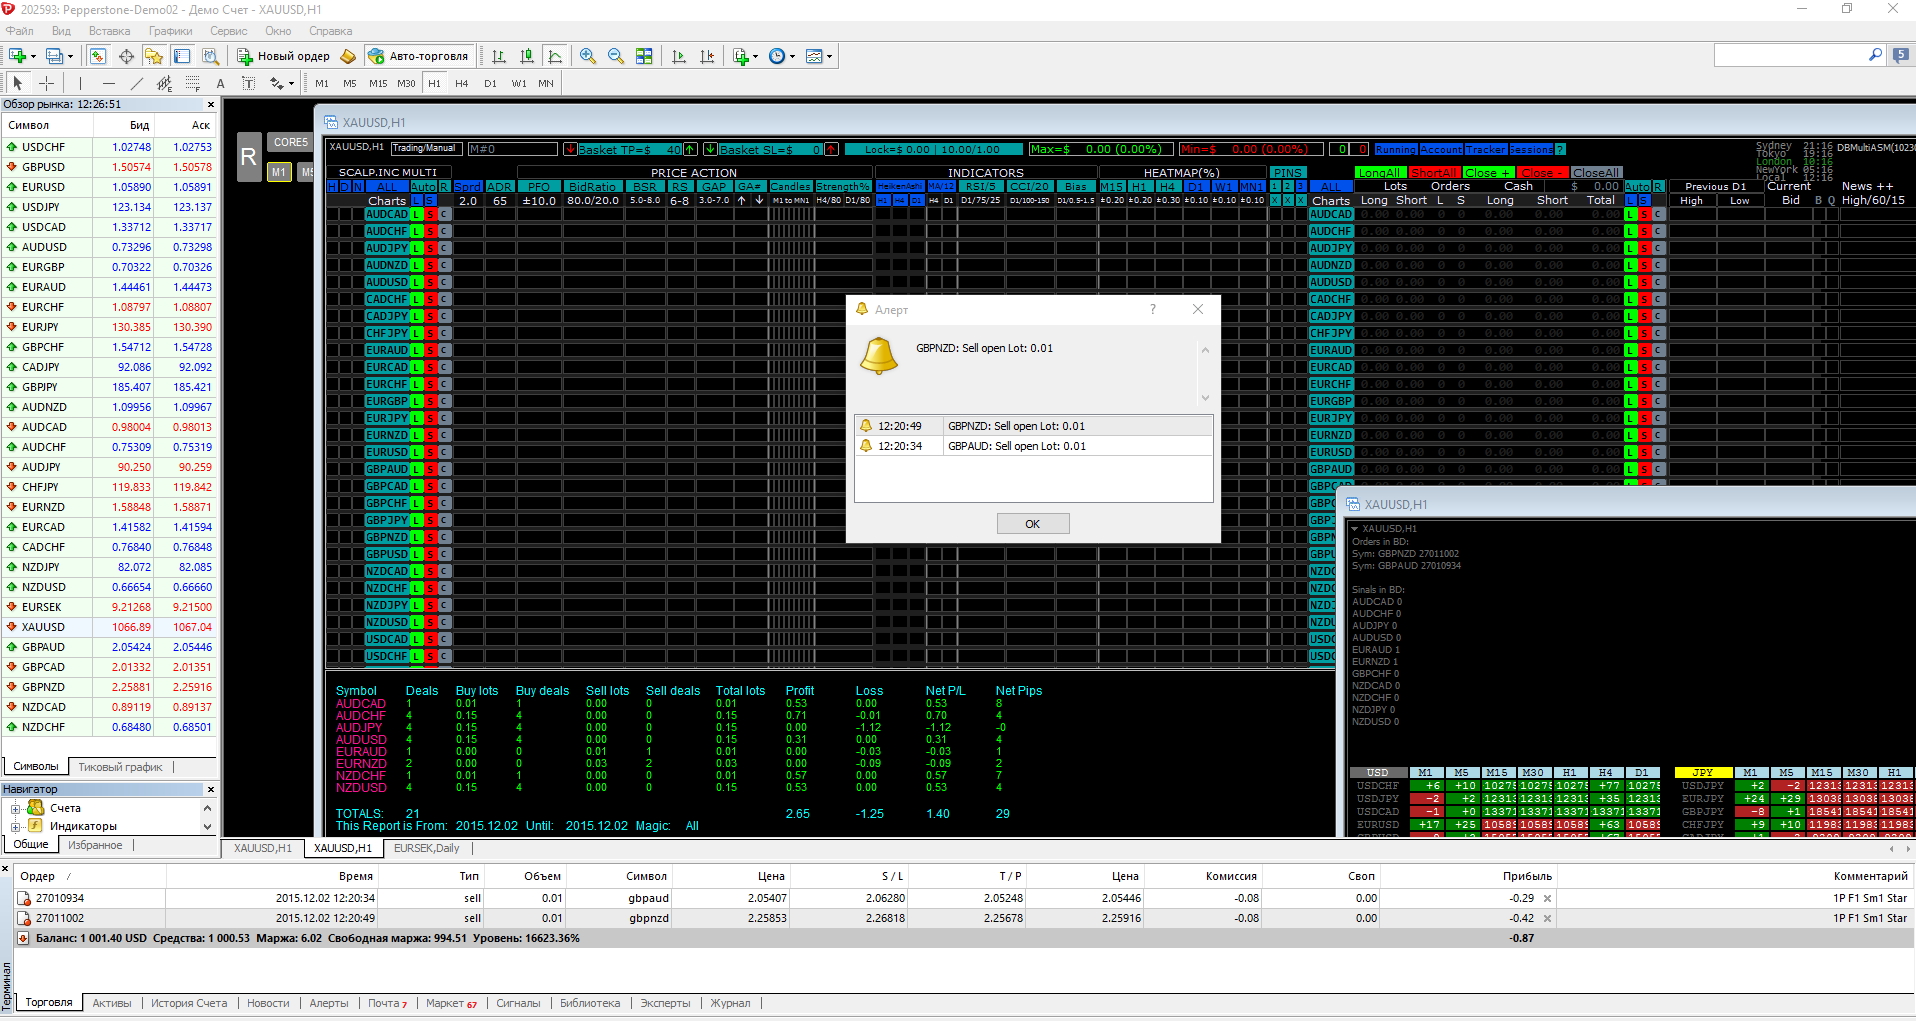Screen dimensions: 1916x1021
Task: Toggle the Авто-торговля auto trading button
Action: 418,56
